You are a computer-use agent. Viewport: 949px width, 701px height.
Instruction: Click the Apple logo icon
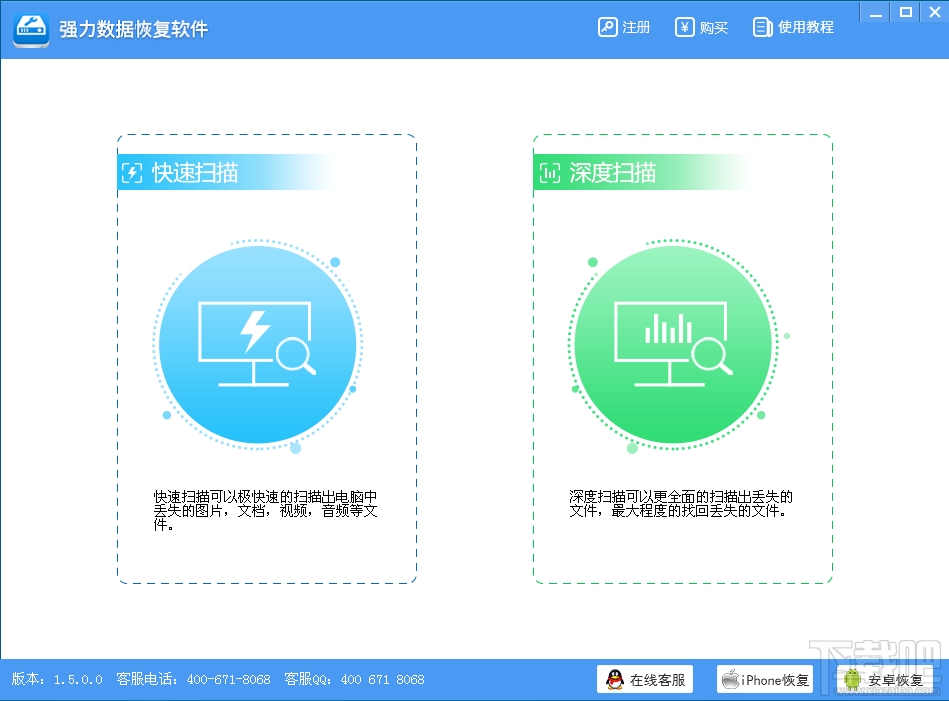tap(731, 679)
